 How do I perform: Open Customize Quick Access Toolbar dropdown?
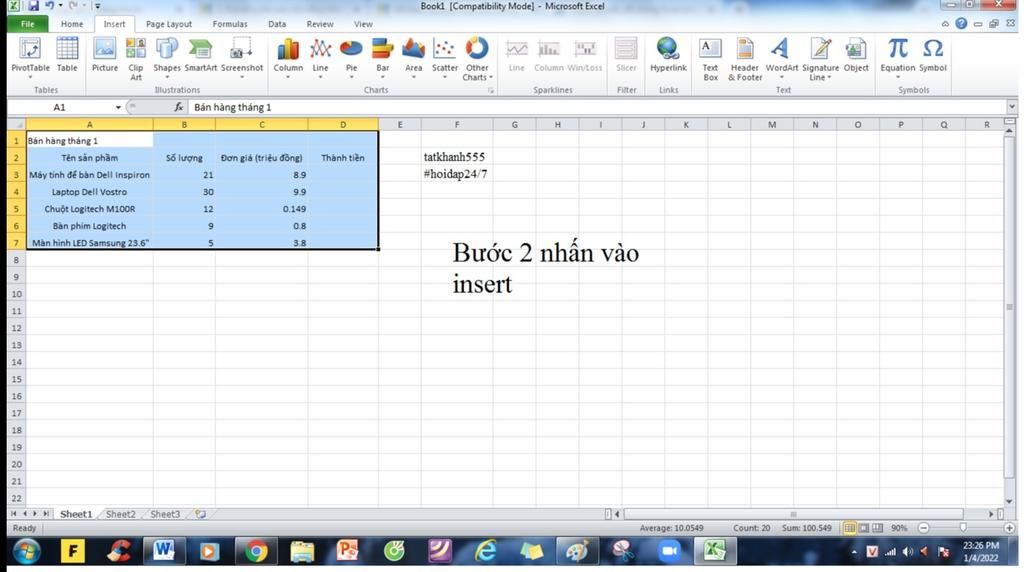pos(97,6)
